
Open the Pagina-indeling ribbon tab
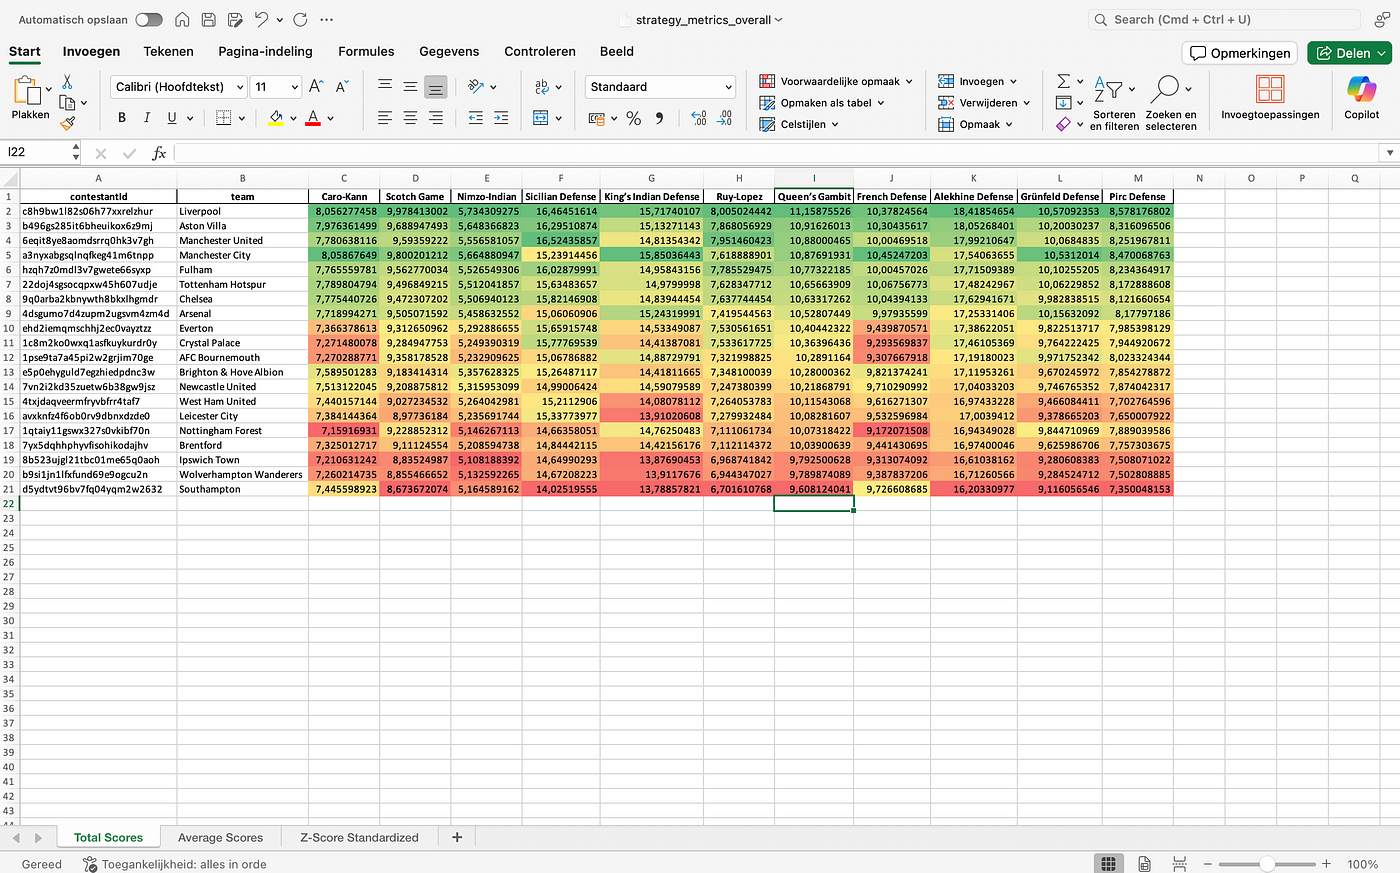[265, 51]
